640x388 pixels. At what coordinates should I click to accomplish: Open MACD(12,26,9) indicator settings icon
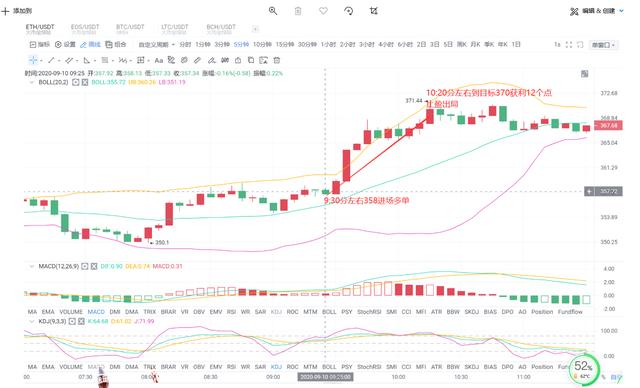pyautogui.click(x=84, y=266)
